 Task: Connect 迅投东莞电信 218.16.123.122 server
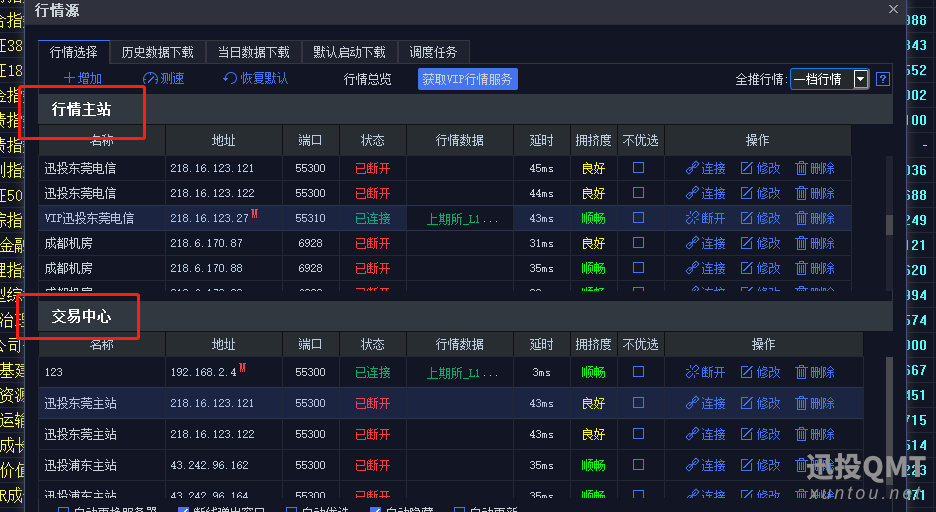pyautogui.click(x=706, y=193)
